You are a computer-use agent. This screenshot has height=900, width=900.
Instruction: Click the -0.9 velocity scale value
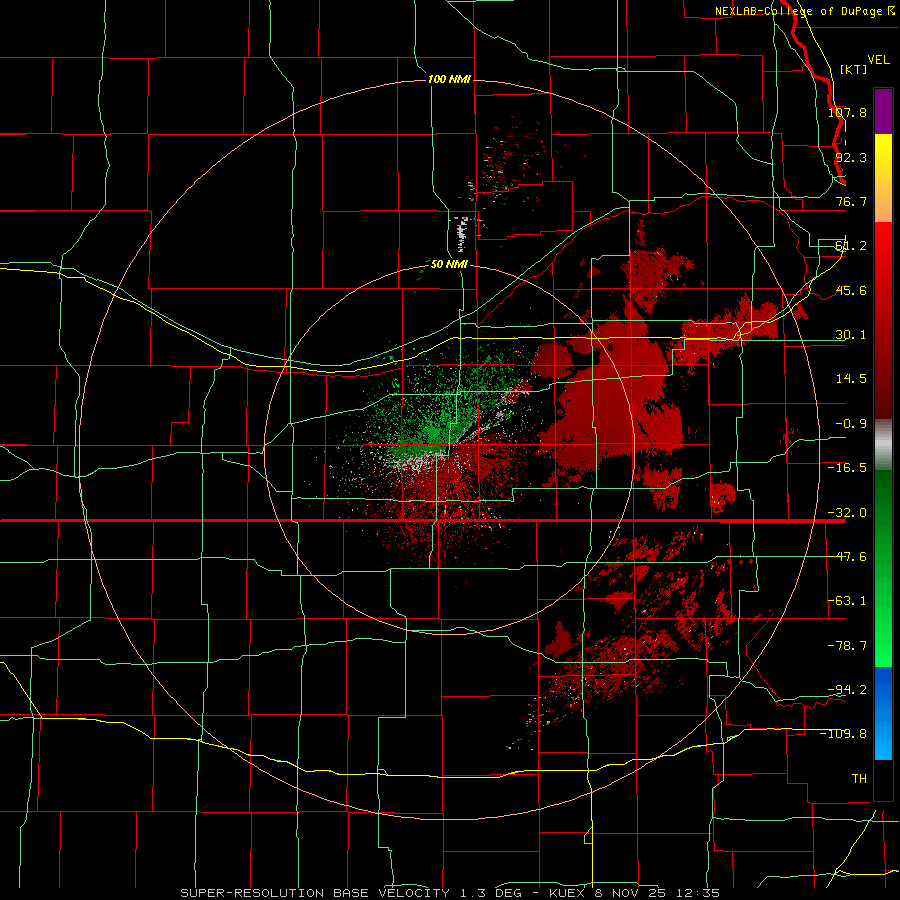(851, 423)
